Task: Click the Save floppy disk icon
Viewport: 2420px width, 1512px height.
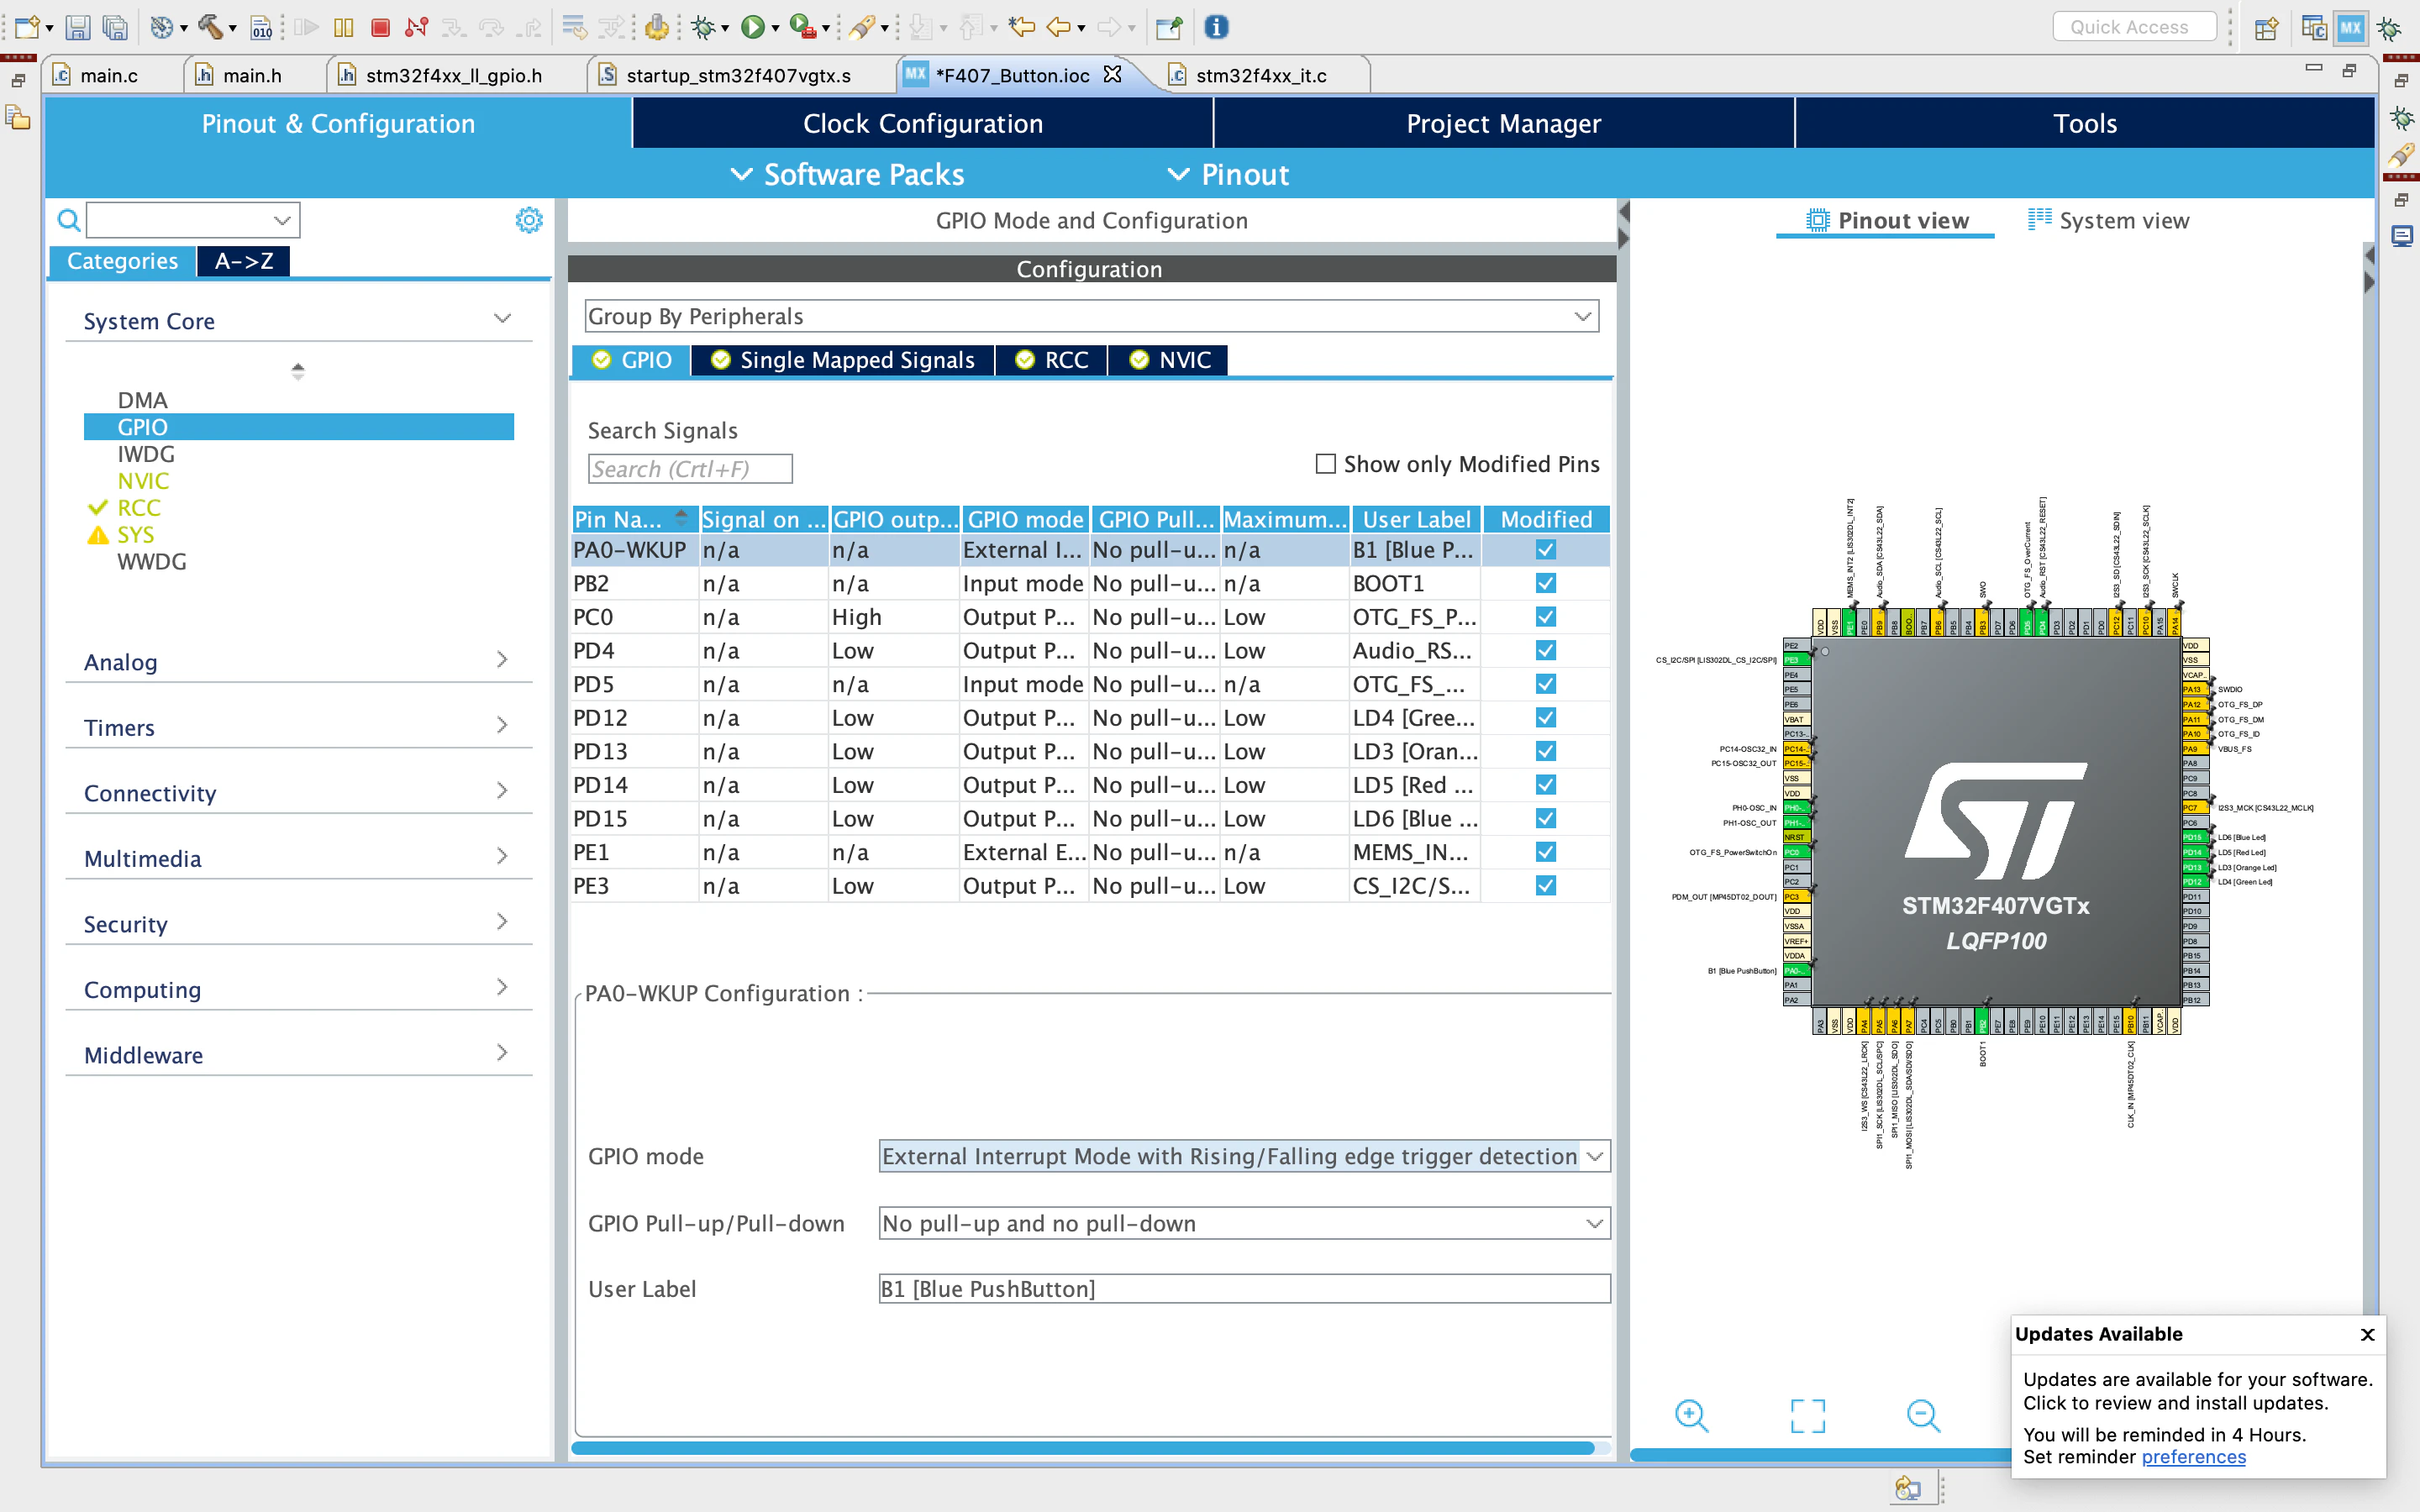Action: (78, 27)
